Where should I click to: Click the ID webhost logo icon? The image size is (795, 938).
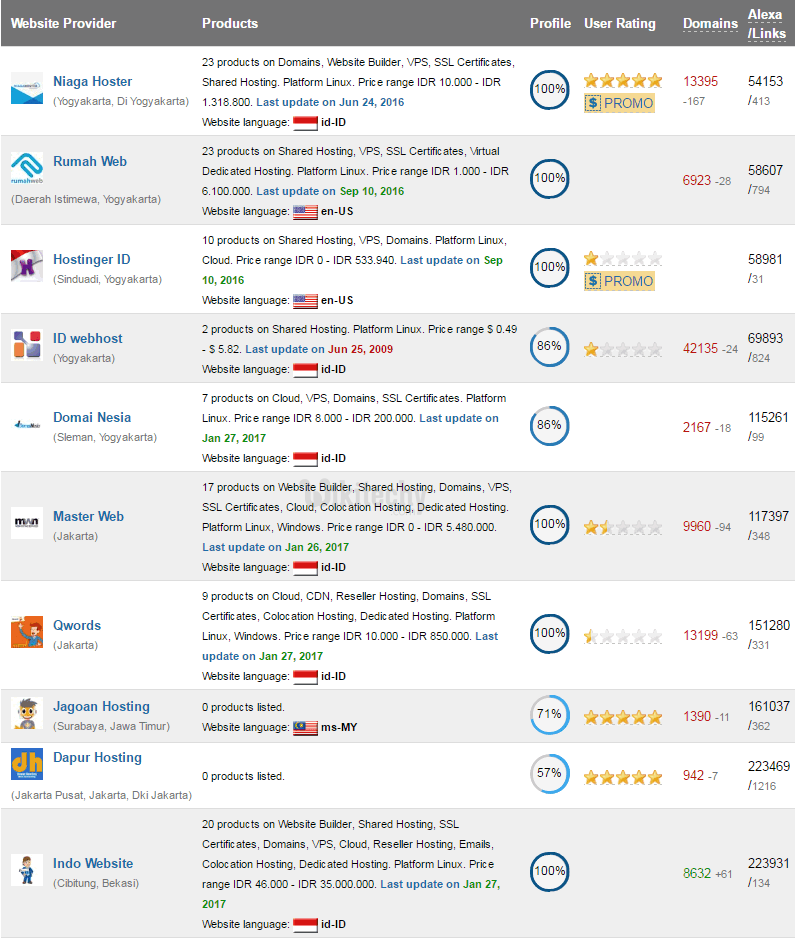pos(27,345)
